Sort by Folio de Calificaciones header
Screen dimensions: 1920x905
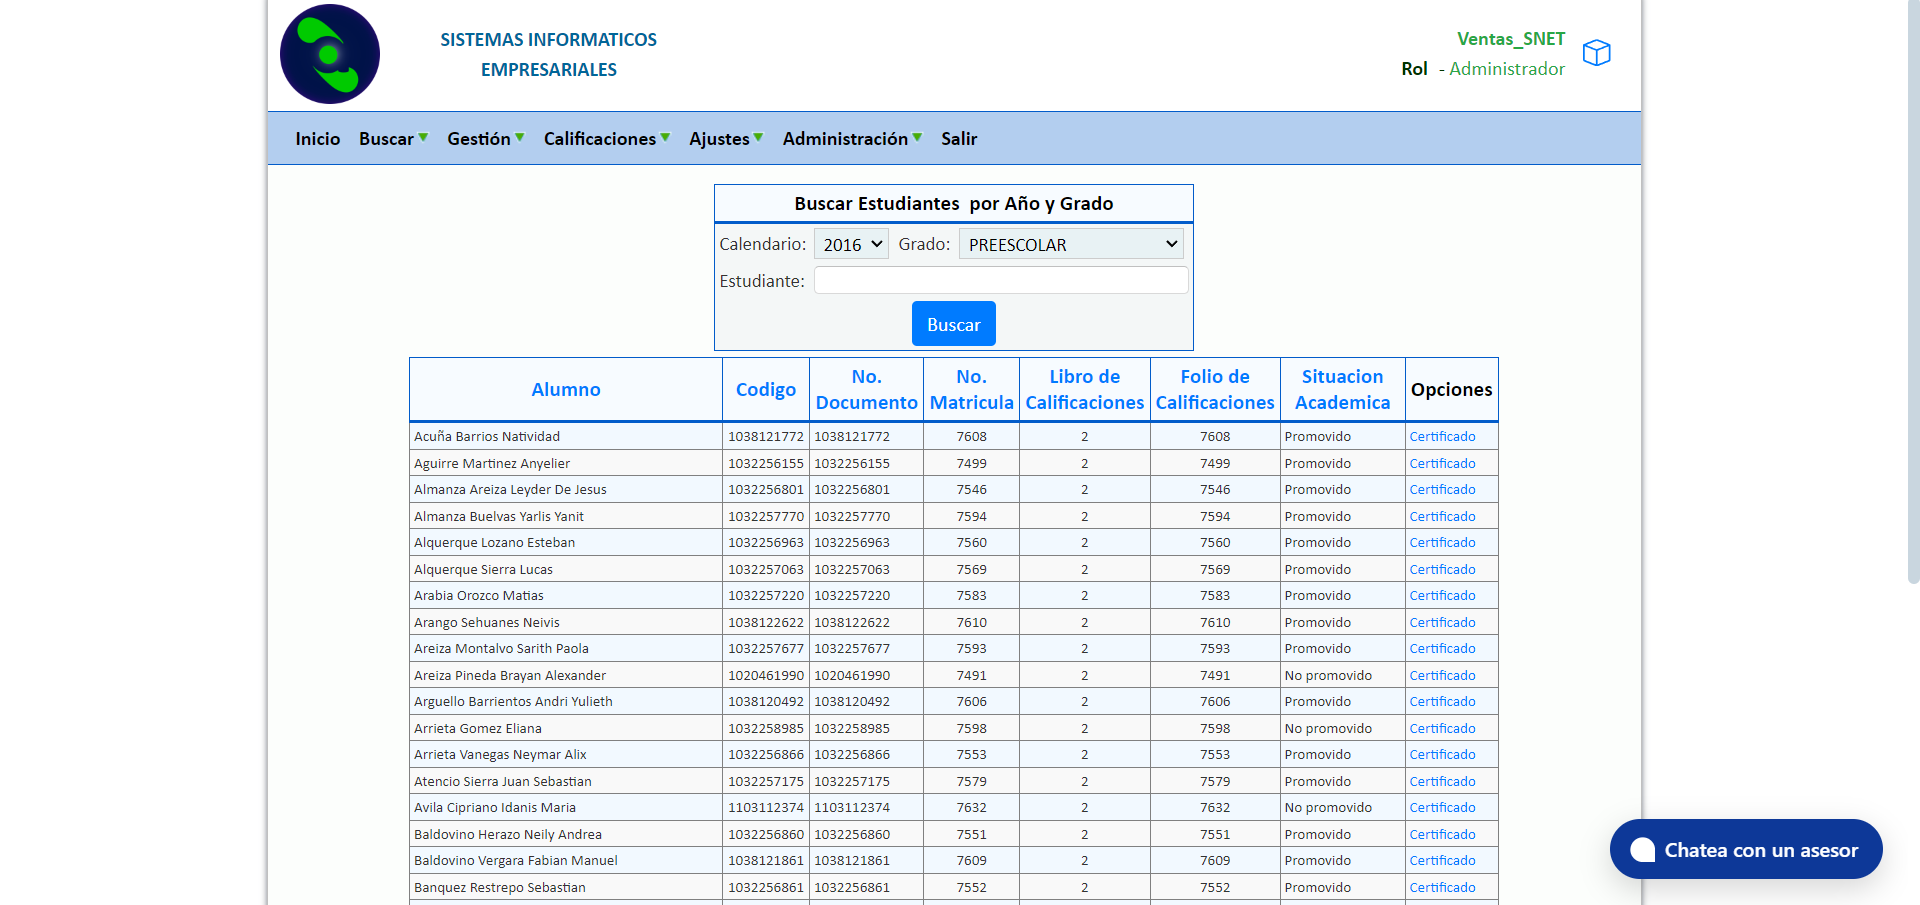1215,389
